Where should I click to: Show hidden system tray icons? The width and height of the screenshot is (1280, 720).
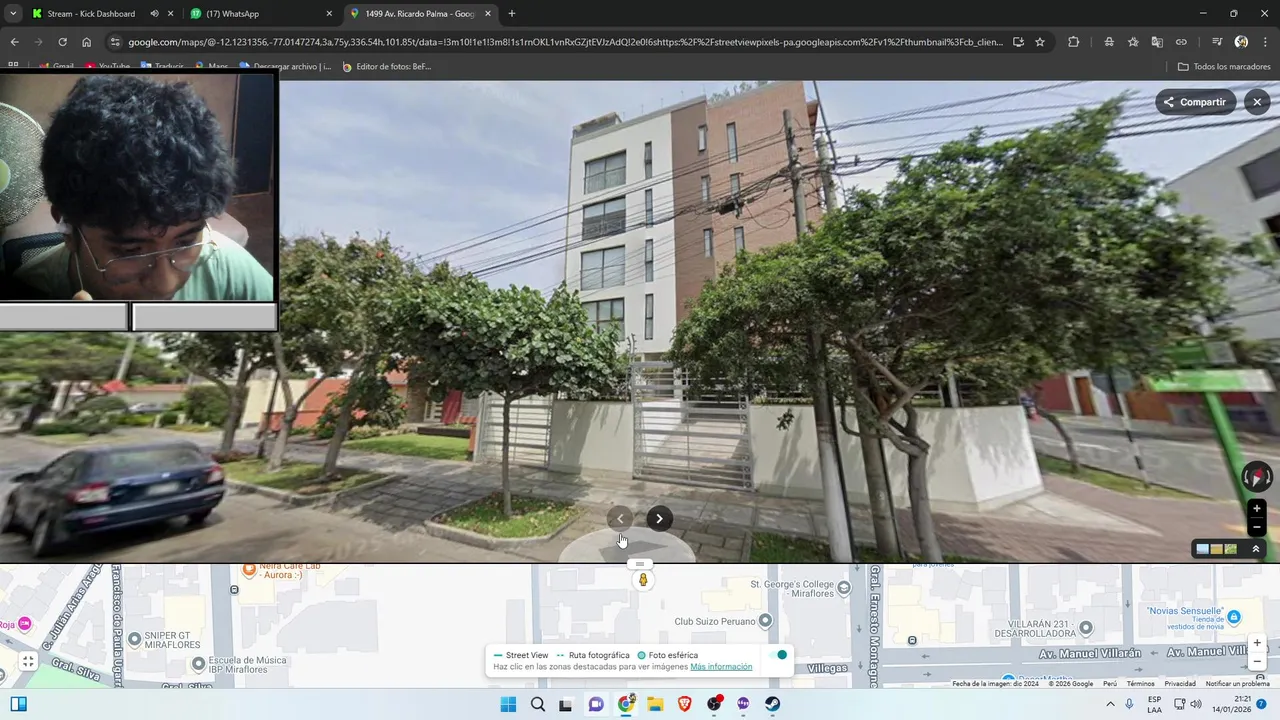[x=1110, y=704]
